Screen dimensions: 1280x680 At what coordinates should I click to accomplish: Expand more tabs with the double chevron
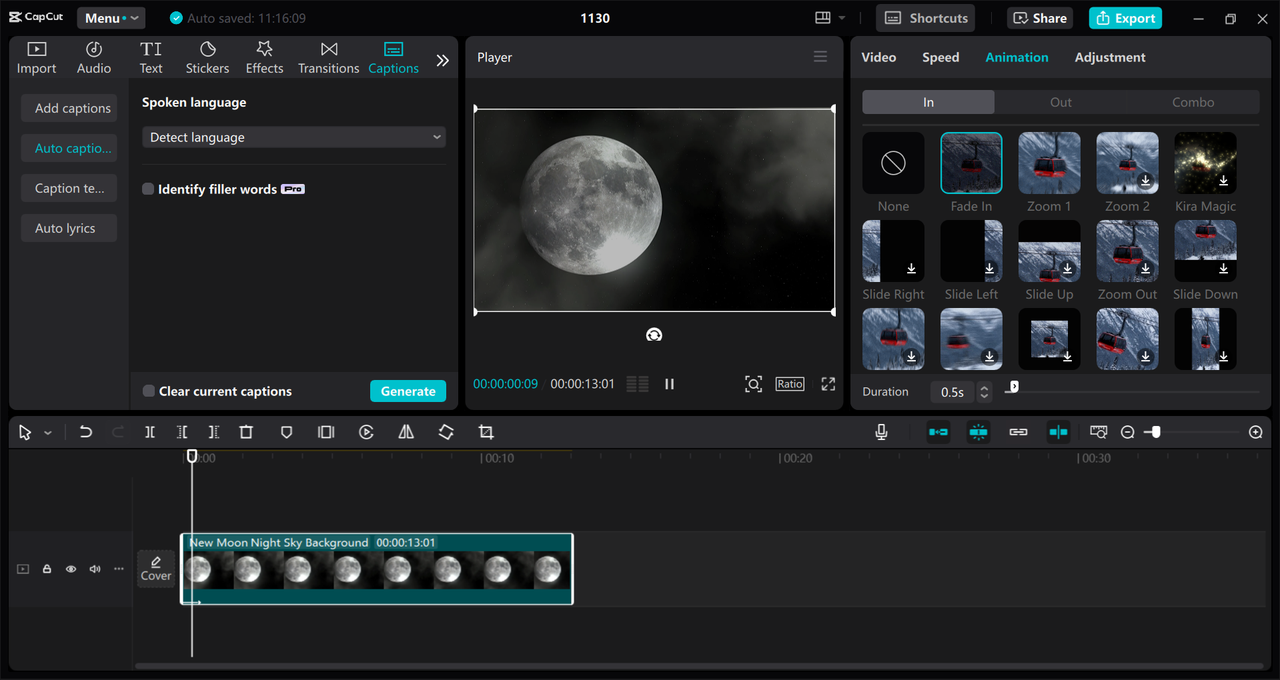tap(442, 60)
